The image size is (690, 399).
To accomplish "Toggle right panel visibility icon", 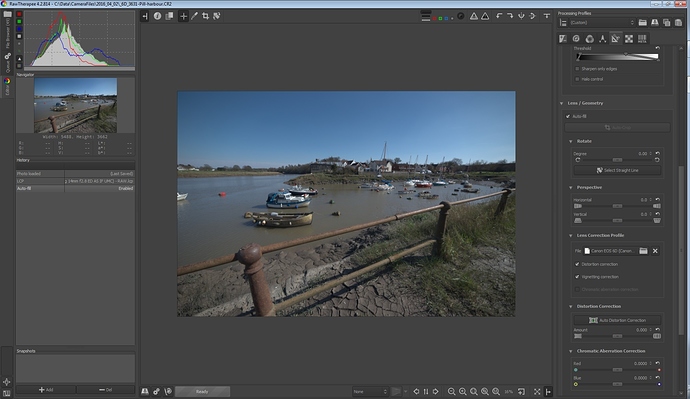I will pyautogui.click(x=548, y=391).
